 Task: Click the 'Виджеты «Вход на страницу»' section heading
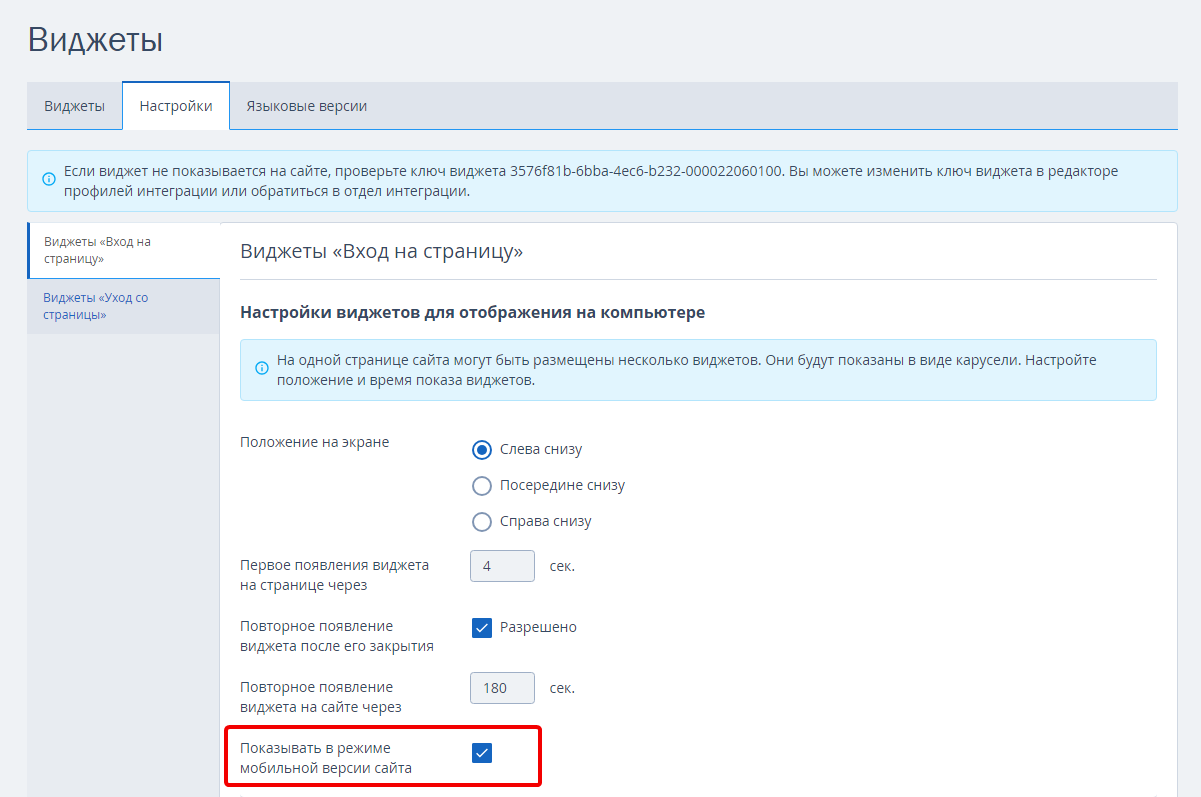coord(382,251)
